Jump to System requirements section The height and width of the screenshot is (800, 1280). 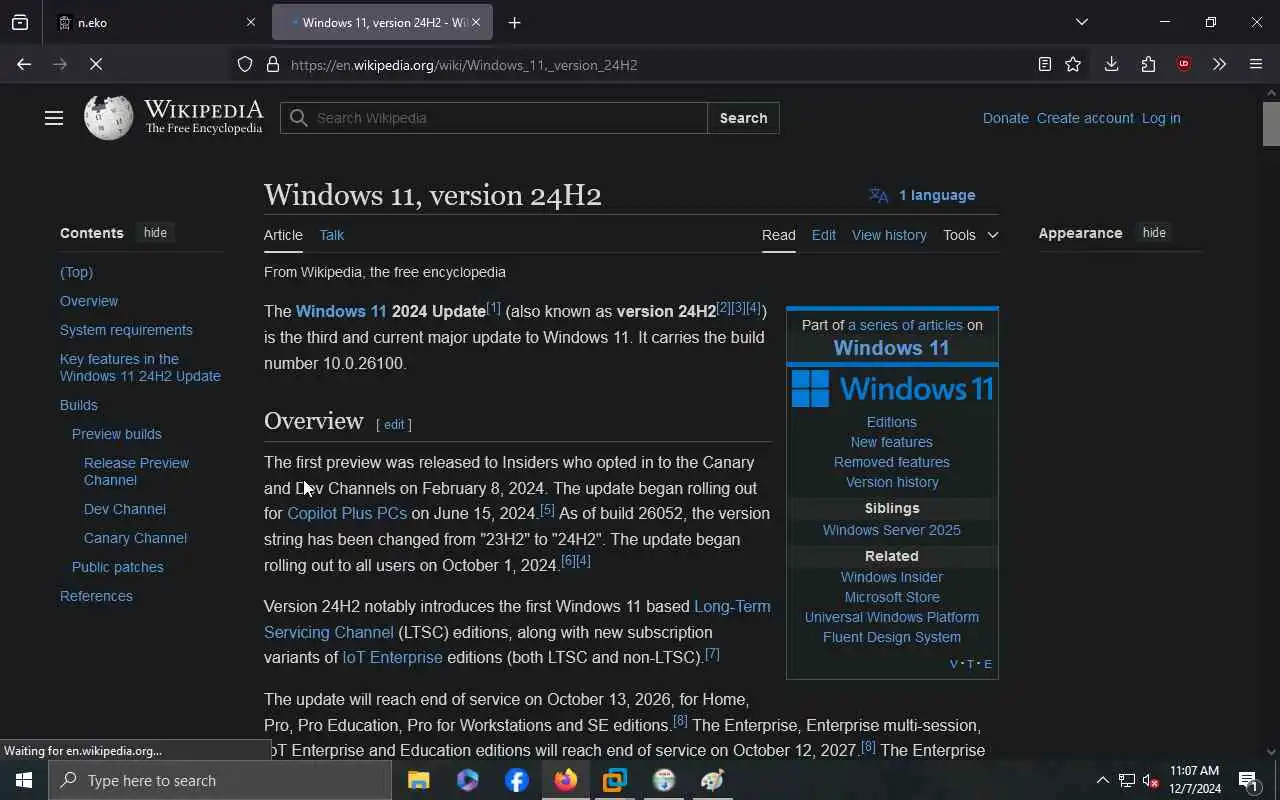[126, 330]
